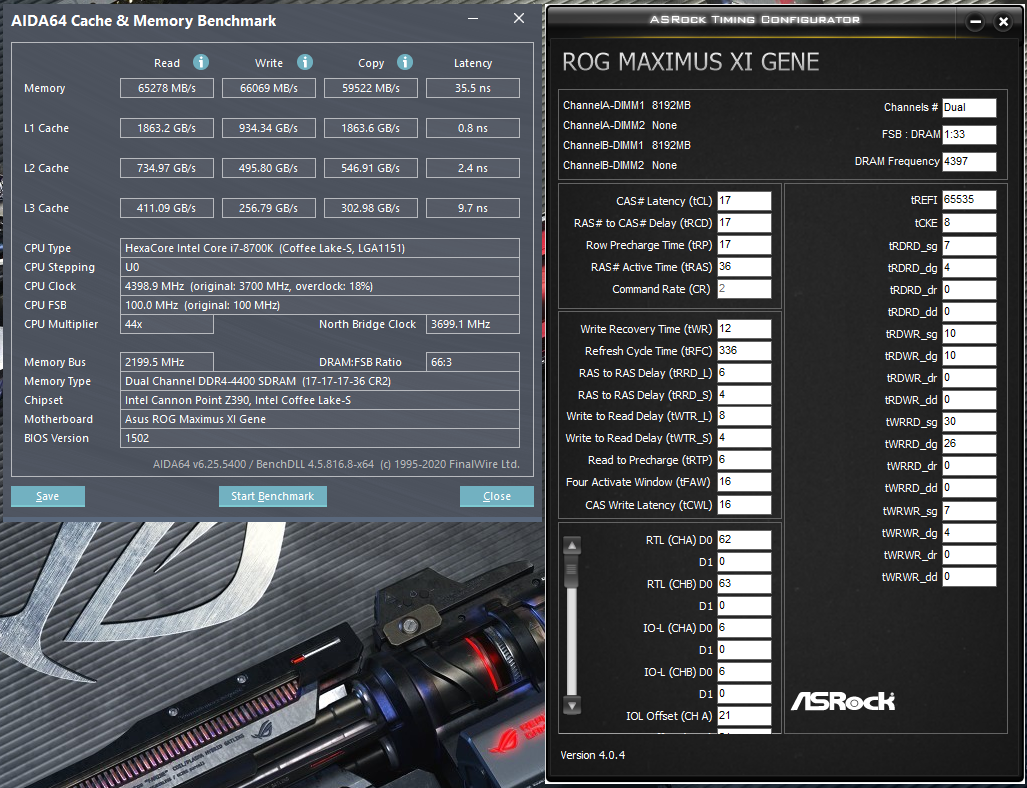Select the Four Activate Window (tFAW) field
Screen dimensions: 1027x788
click(744, 482)
